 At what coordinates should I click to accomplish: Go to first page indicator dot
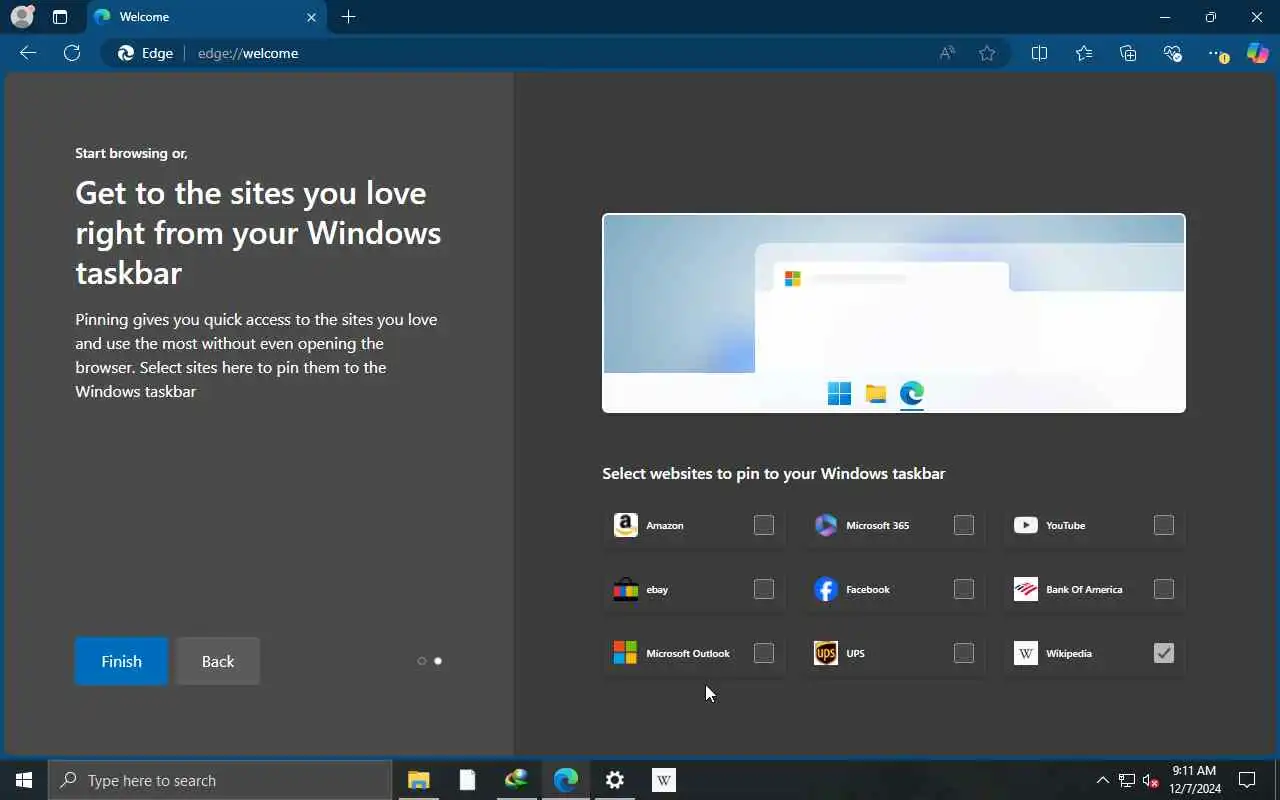[x=422, y=661]
